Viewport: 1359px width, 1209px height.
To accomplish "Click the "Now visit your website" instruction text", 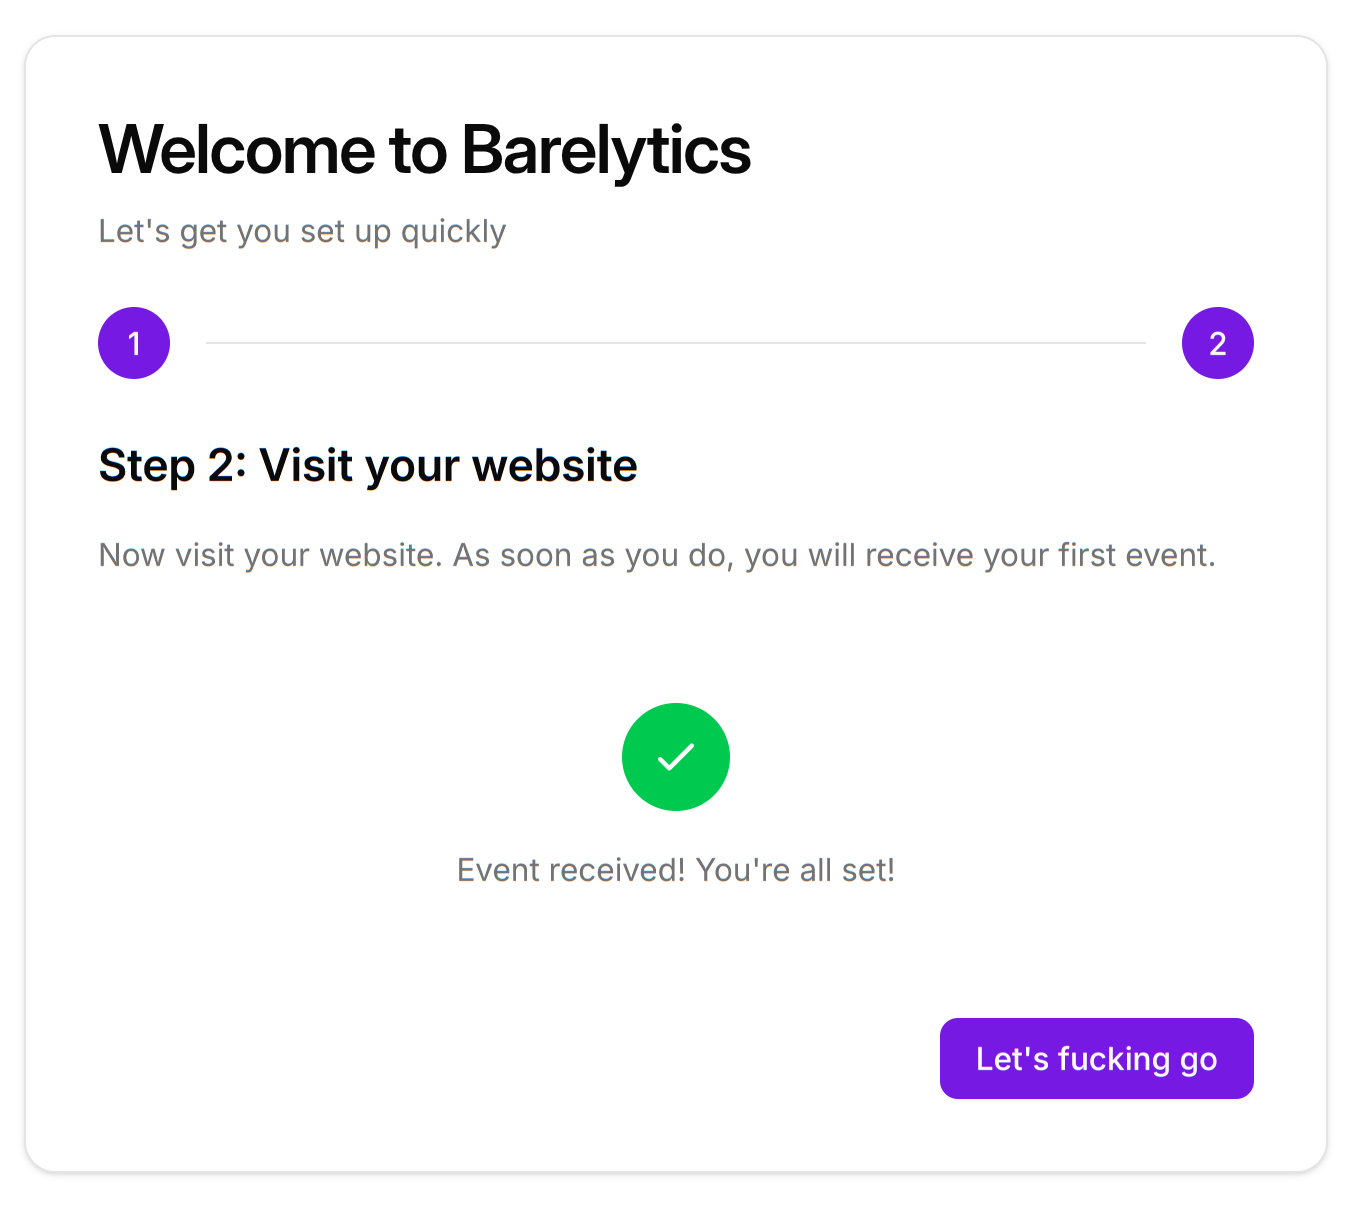I will pyautogui.click(x=270, y=555).
